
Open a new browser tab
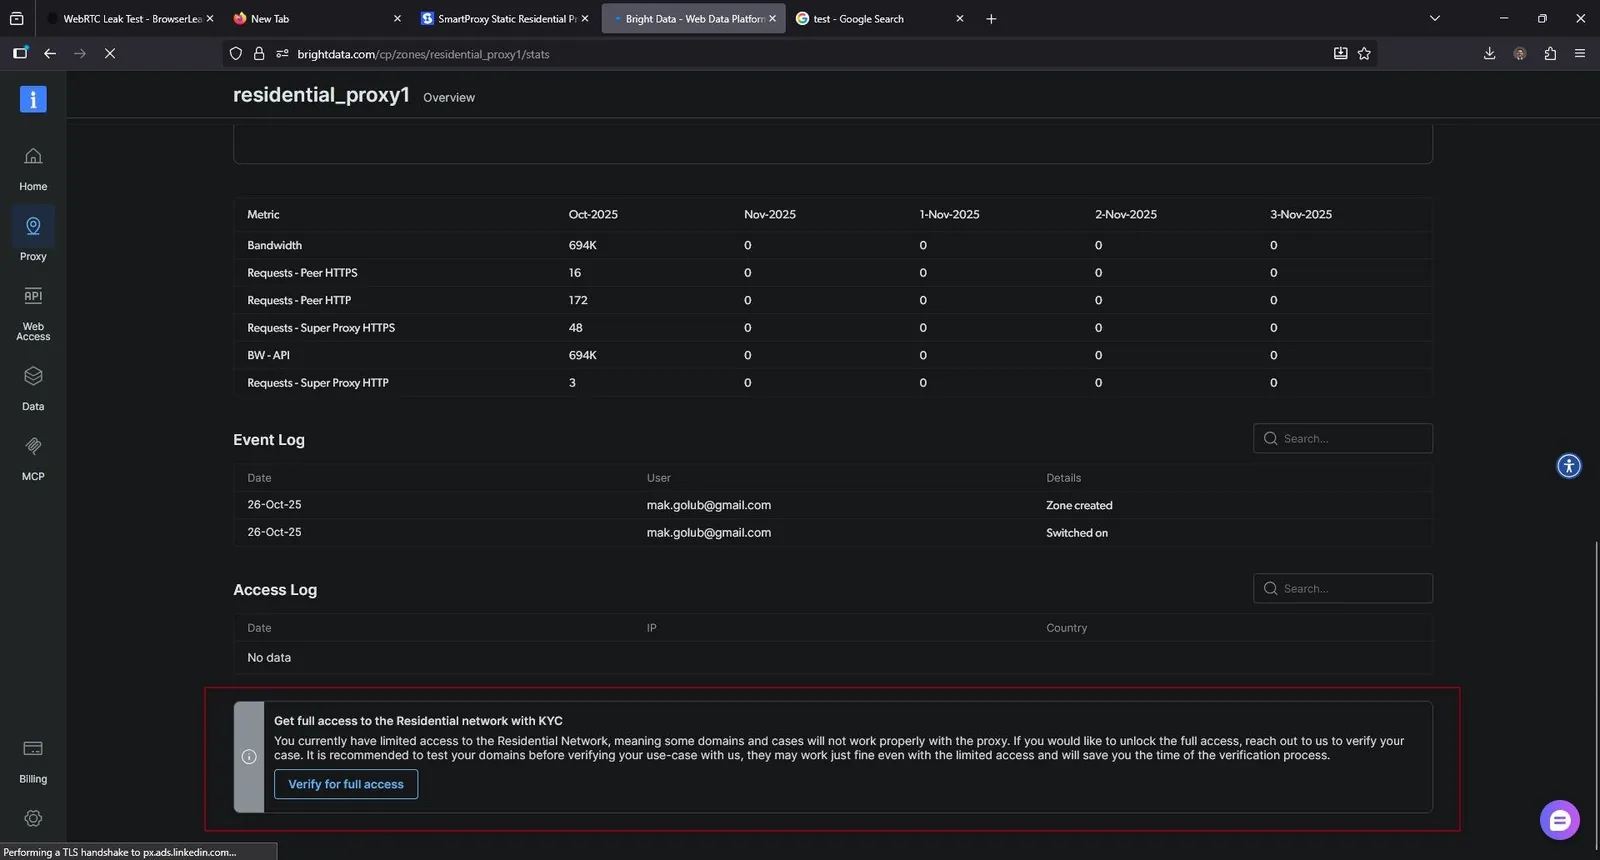(991, 19)
